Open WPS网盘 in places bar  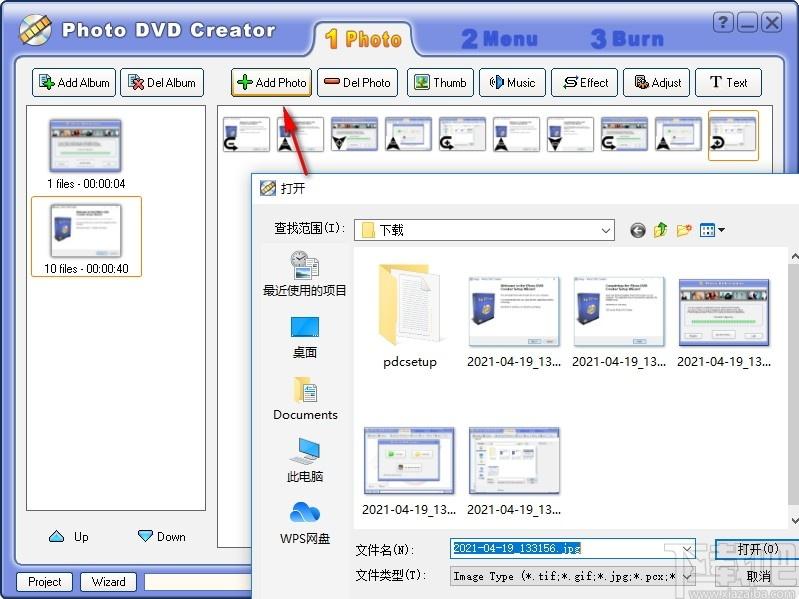[305, 523]
